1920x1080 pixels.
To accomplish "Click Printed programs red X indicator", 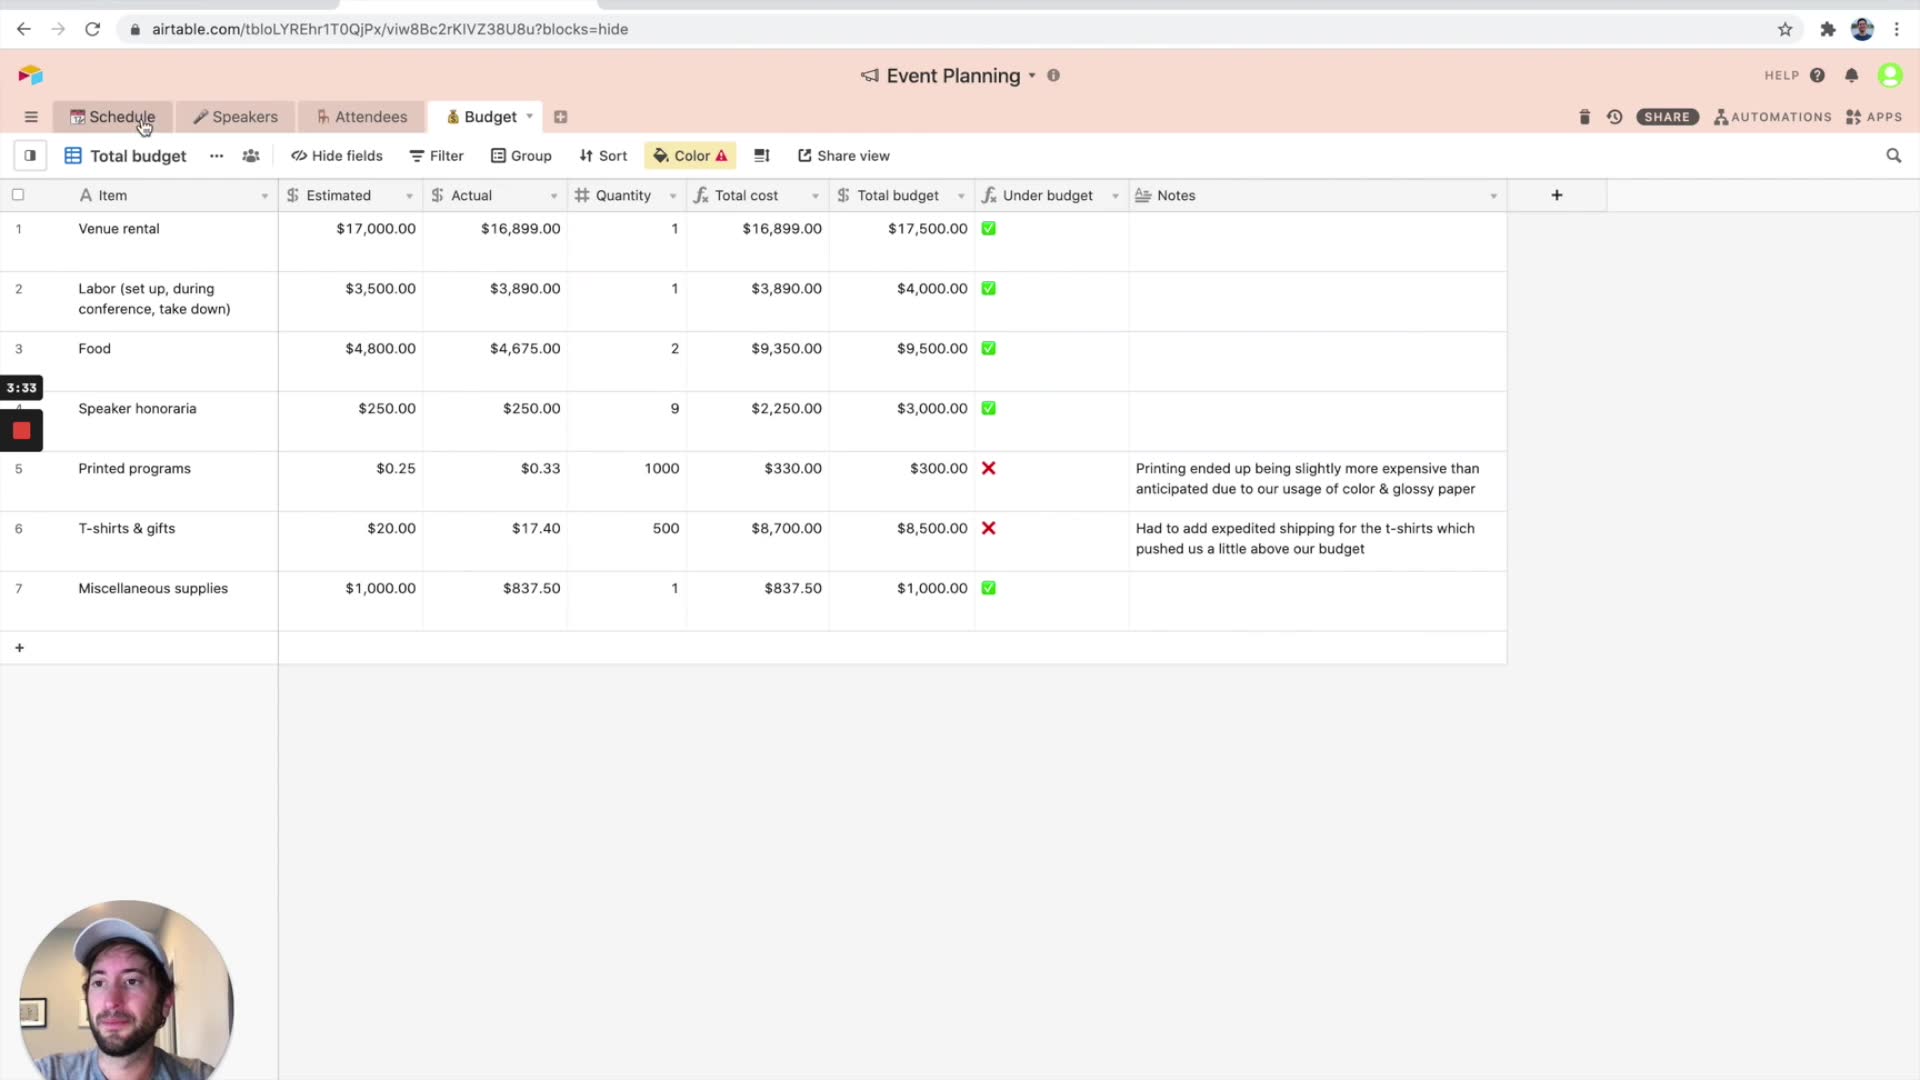I will [988, 469].
